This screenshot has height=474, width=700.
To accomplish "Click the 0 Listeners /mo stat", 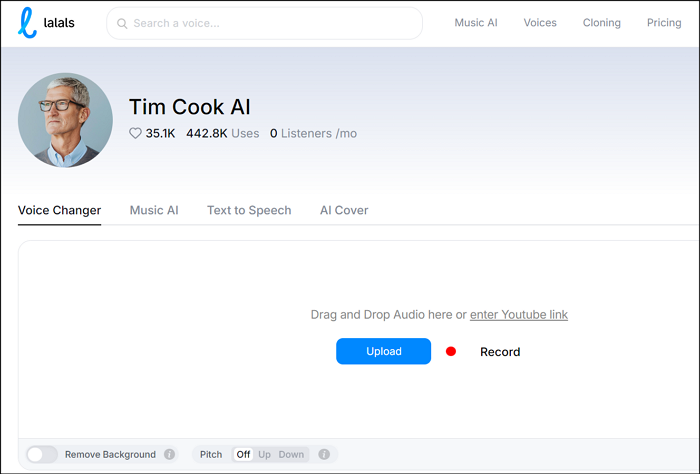I will coord(313,133).
